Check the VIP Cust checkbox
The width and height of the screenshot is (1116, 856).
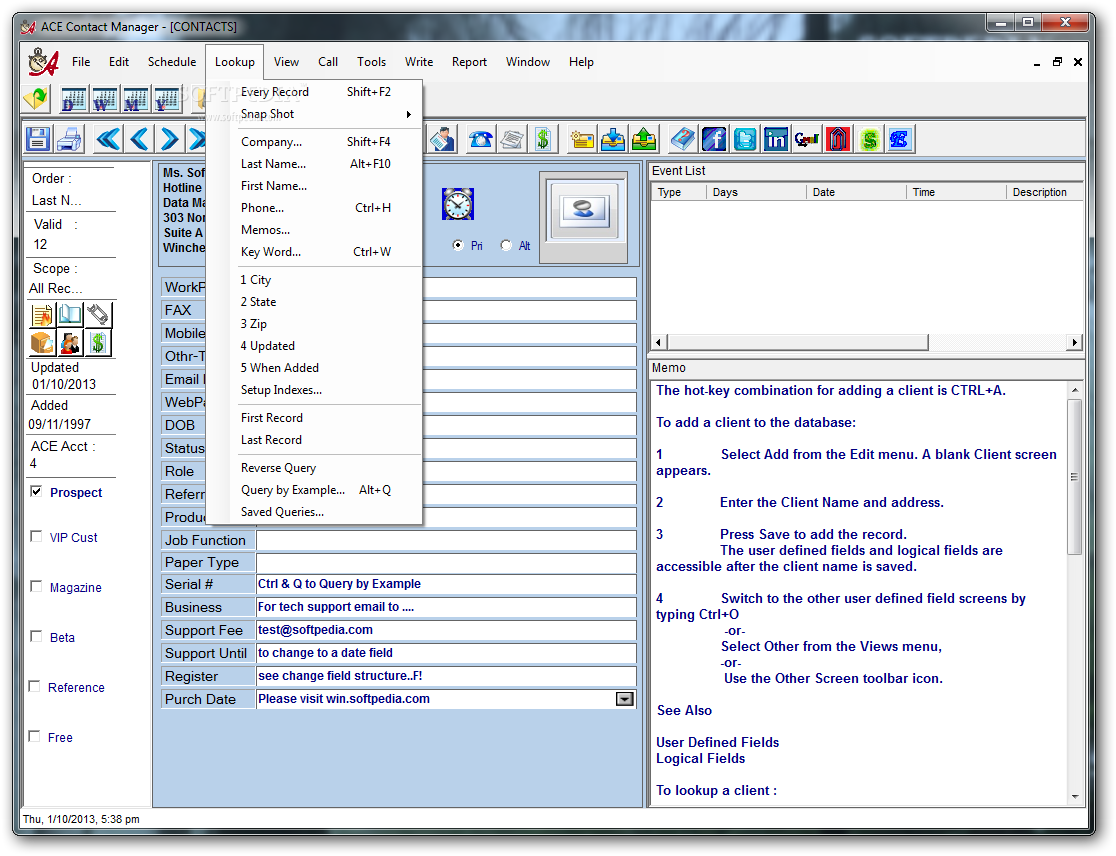click(x=36, y=537)
